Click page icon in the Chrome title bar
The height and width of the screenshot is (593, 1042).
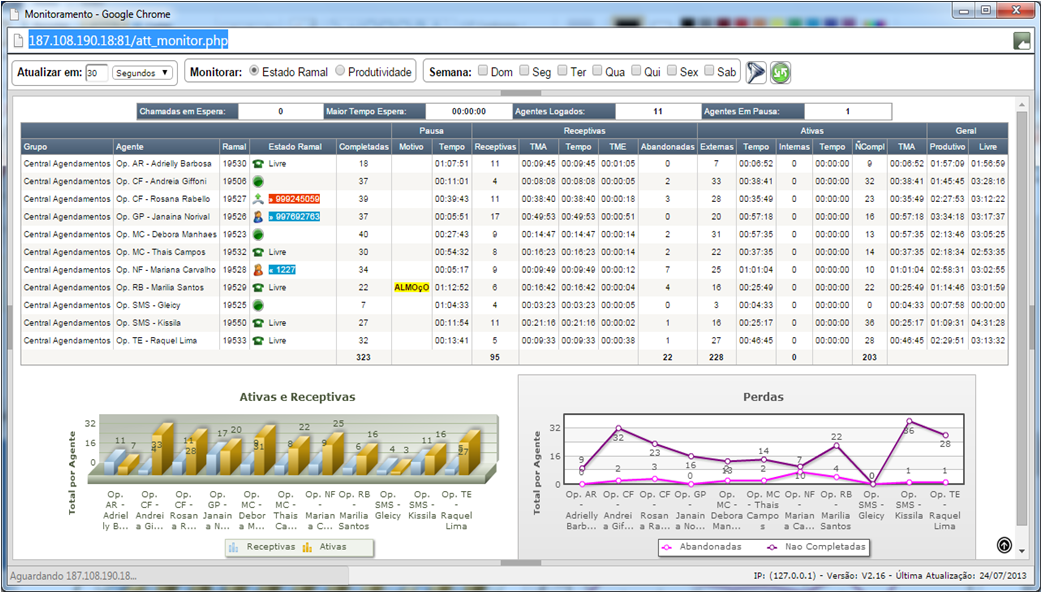pos(14,14)
